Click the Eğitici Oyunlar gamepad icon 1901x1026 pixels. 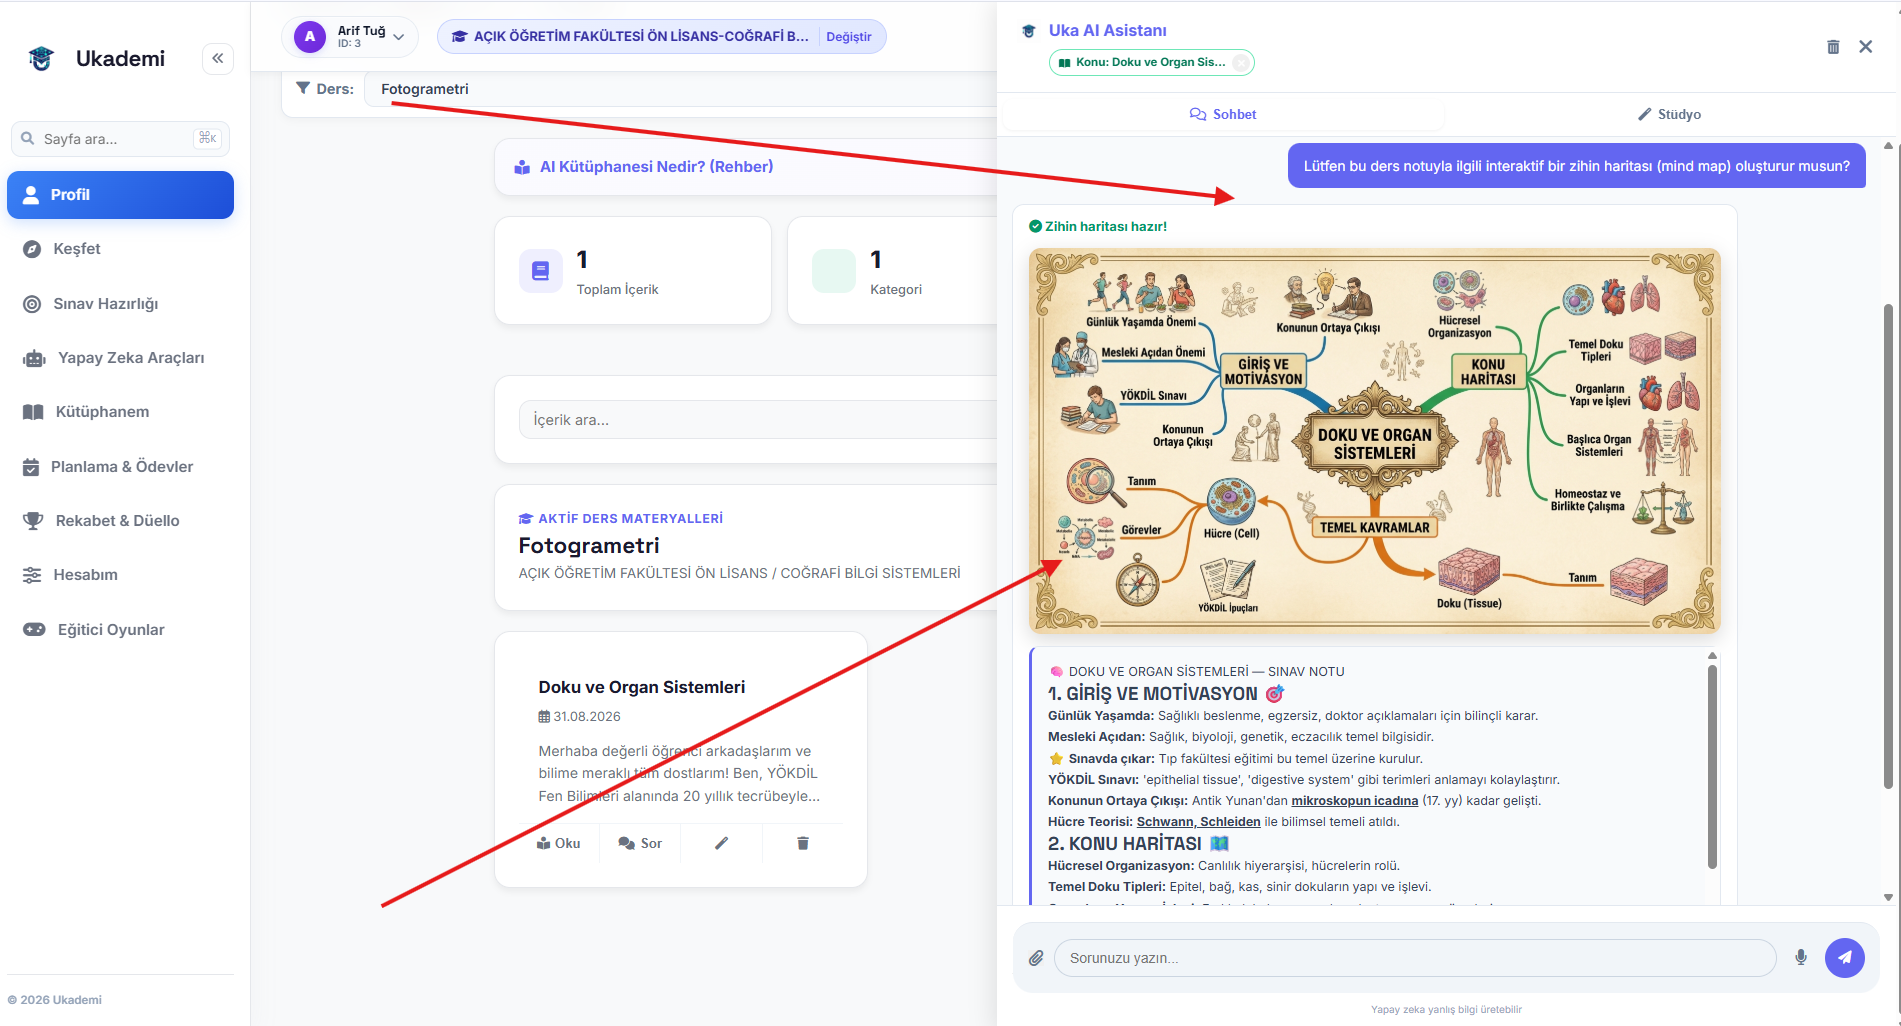(34, 630)
